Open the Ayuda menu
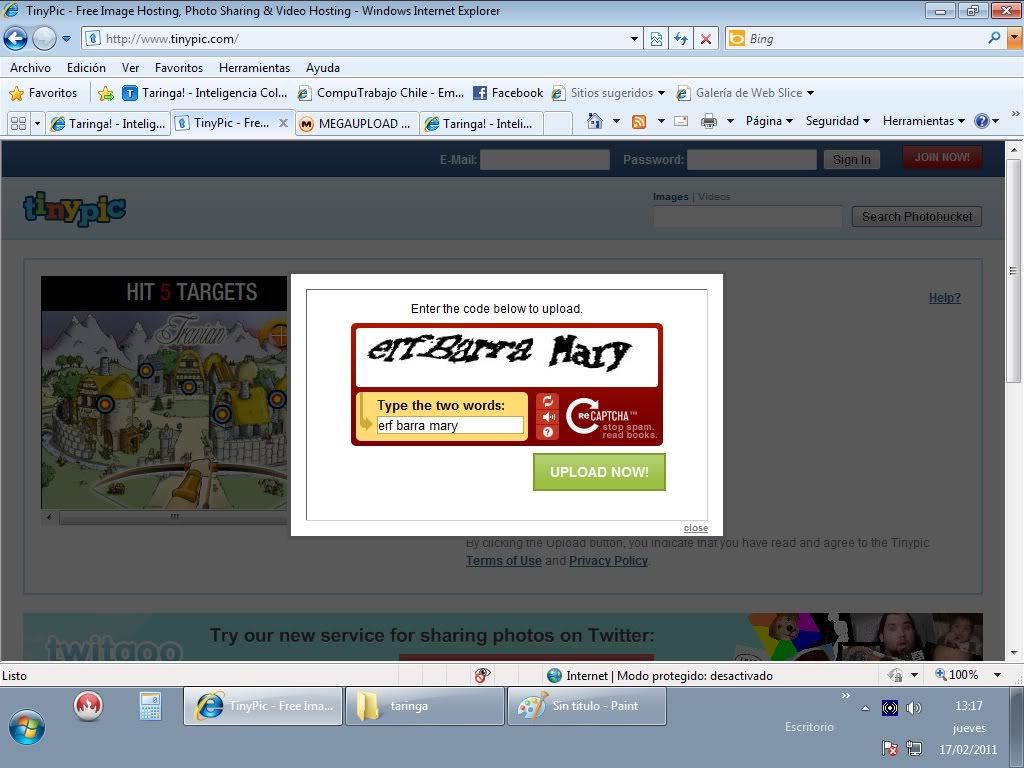1024x768 pixels. [323, 68]
